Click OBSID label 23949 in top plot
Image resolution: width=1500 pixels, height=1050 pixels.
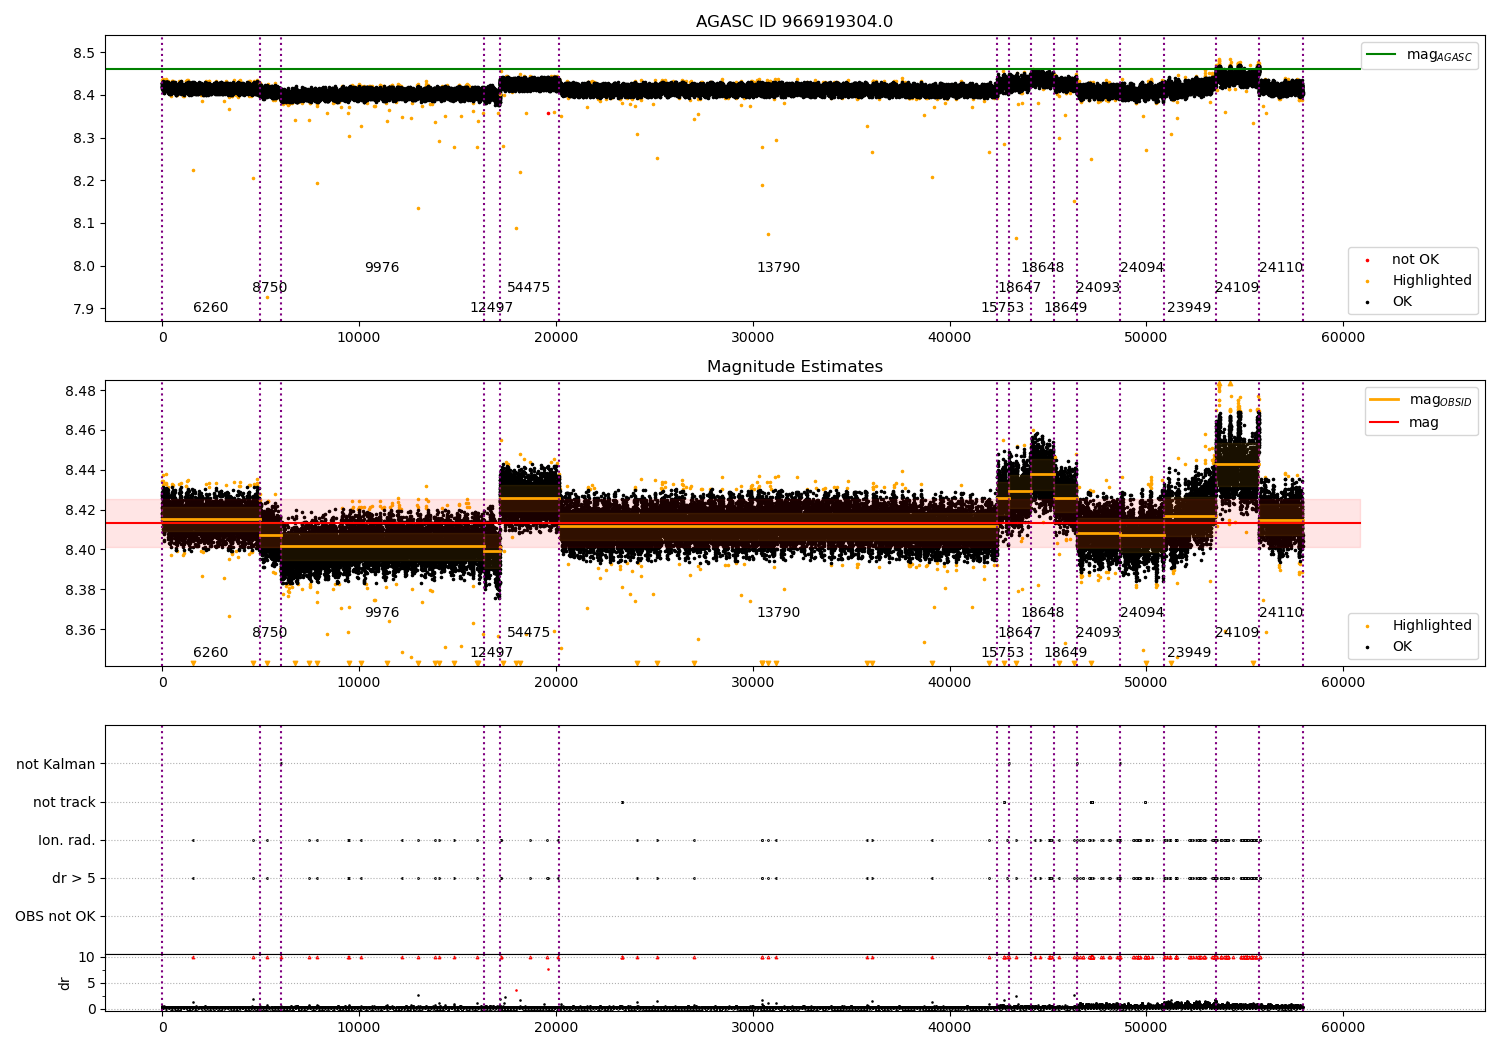pos(1189,308)
